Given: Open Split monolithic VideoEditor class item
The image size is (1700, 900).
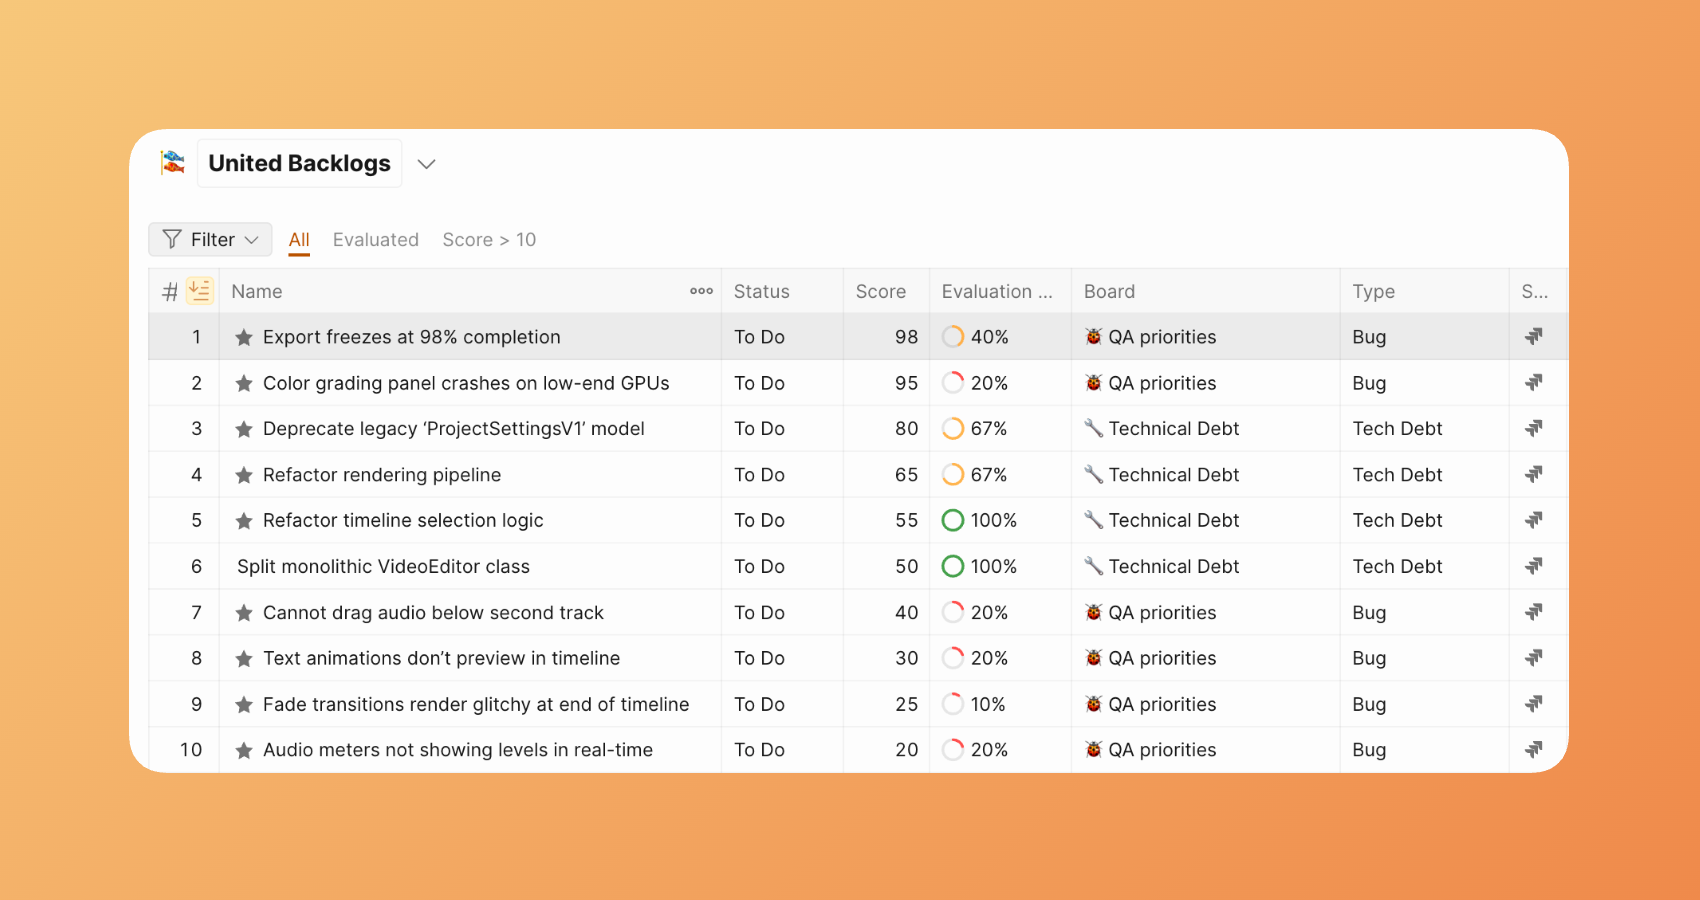Looking at the screenshot, I should 383,567.
